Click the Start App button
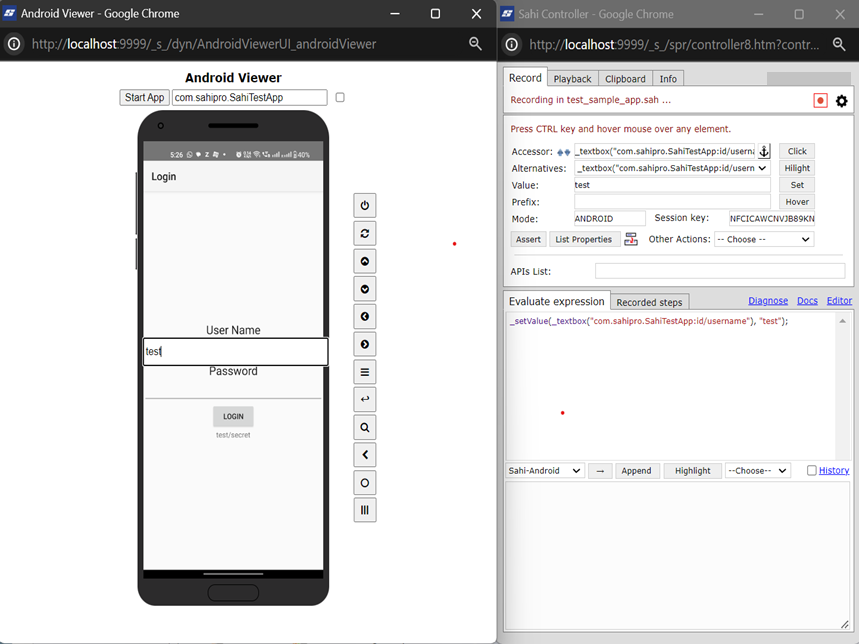Screen dimensions: 859x644 pyautogui.click(x=144, y=98)
